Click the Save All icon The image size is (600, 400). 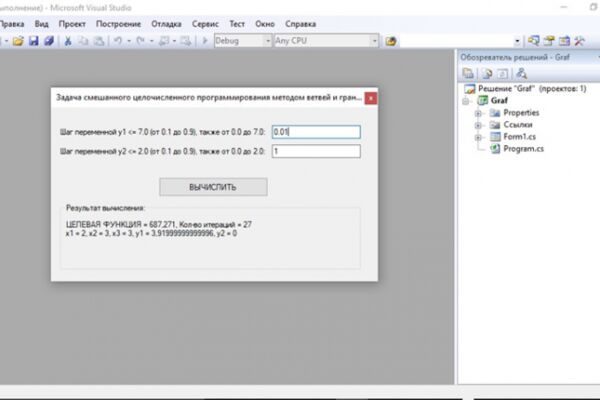pos(49,41)
